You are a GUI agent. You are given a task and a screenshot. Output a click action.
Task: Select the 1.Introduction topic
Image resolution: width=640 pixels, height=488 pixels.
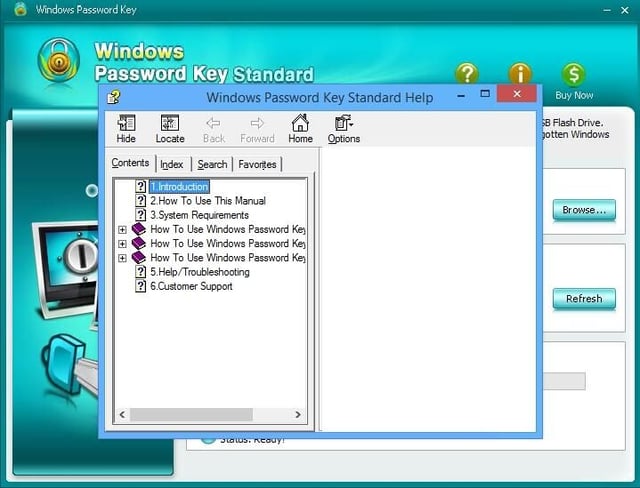pyautogui.click(x=179, y=187)
